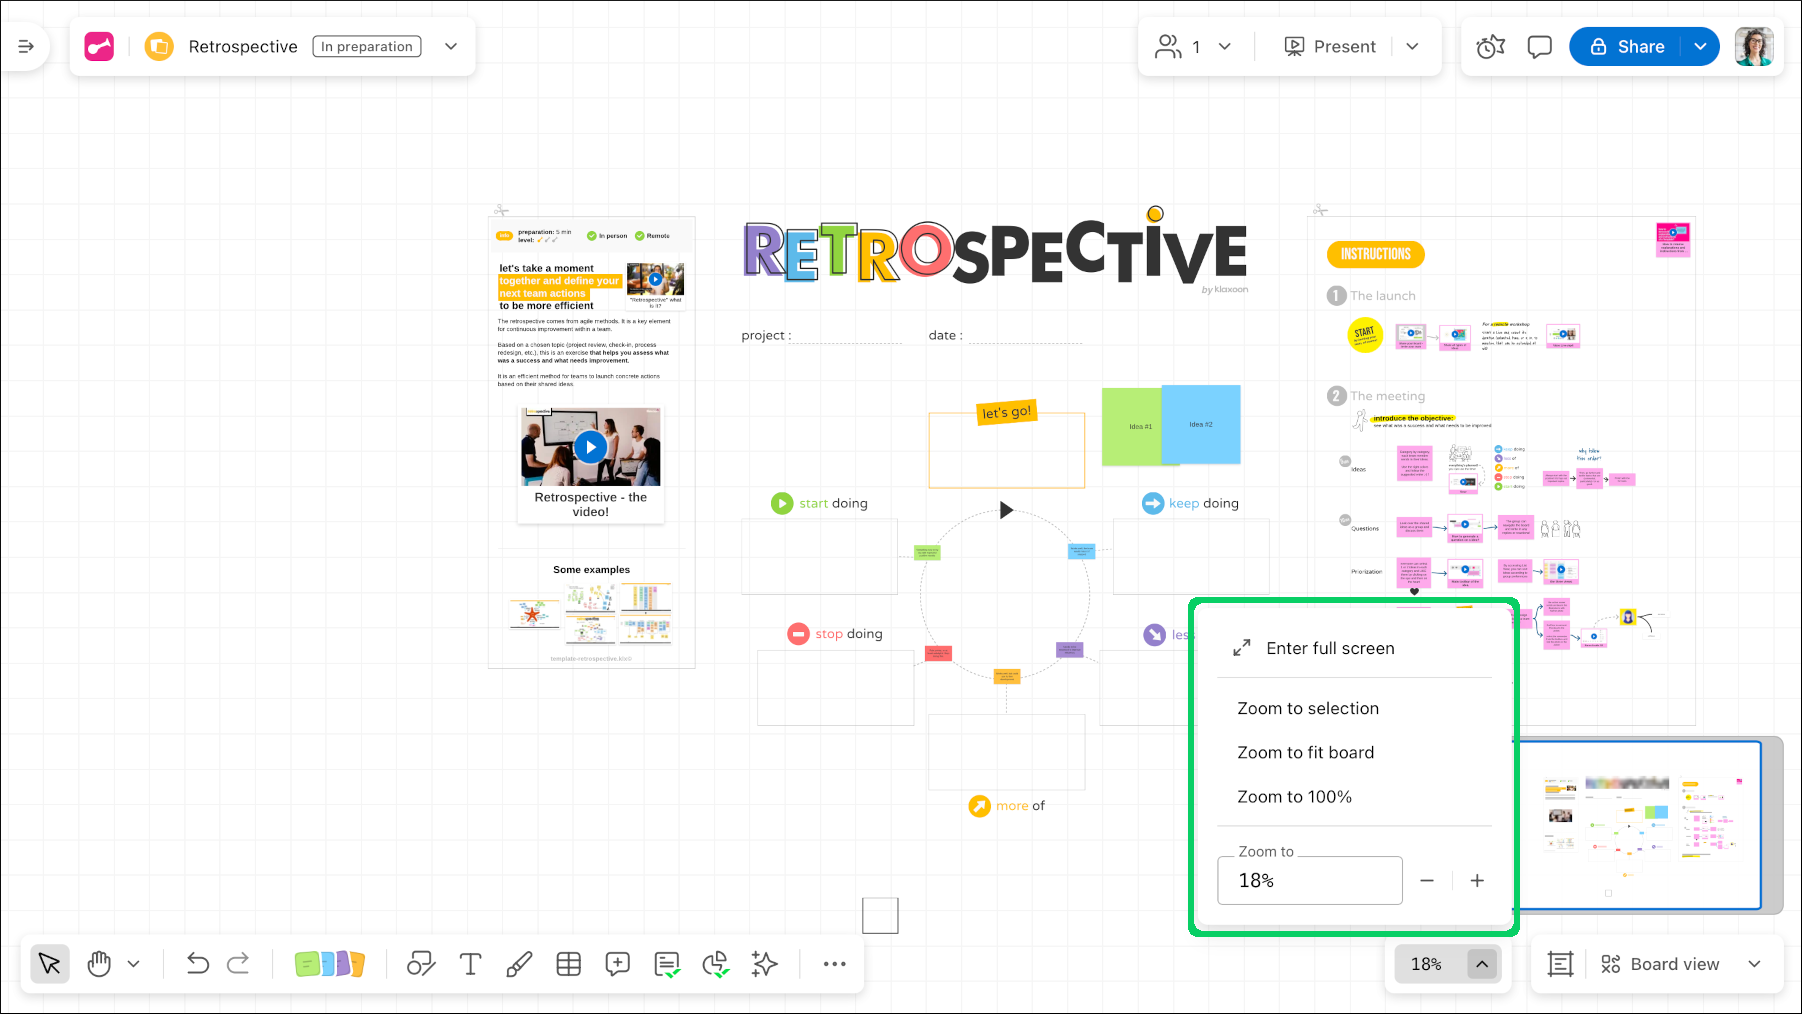Click the Zoom to percentage input field

coord(1309,881)
